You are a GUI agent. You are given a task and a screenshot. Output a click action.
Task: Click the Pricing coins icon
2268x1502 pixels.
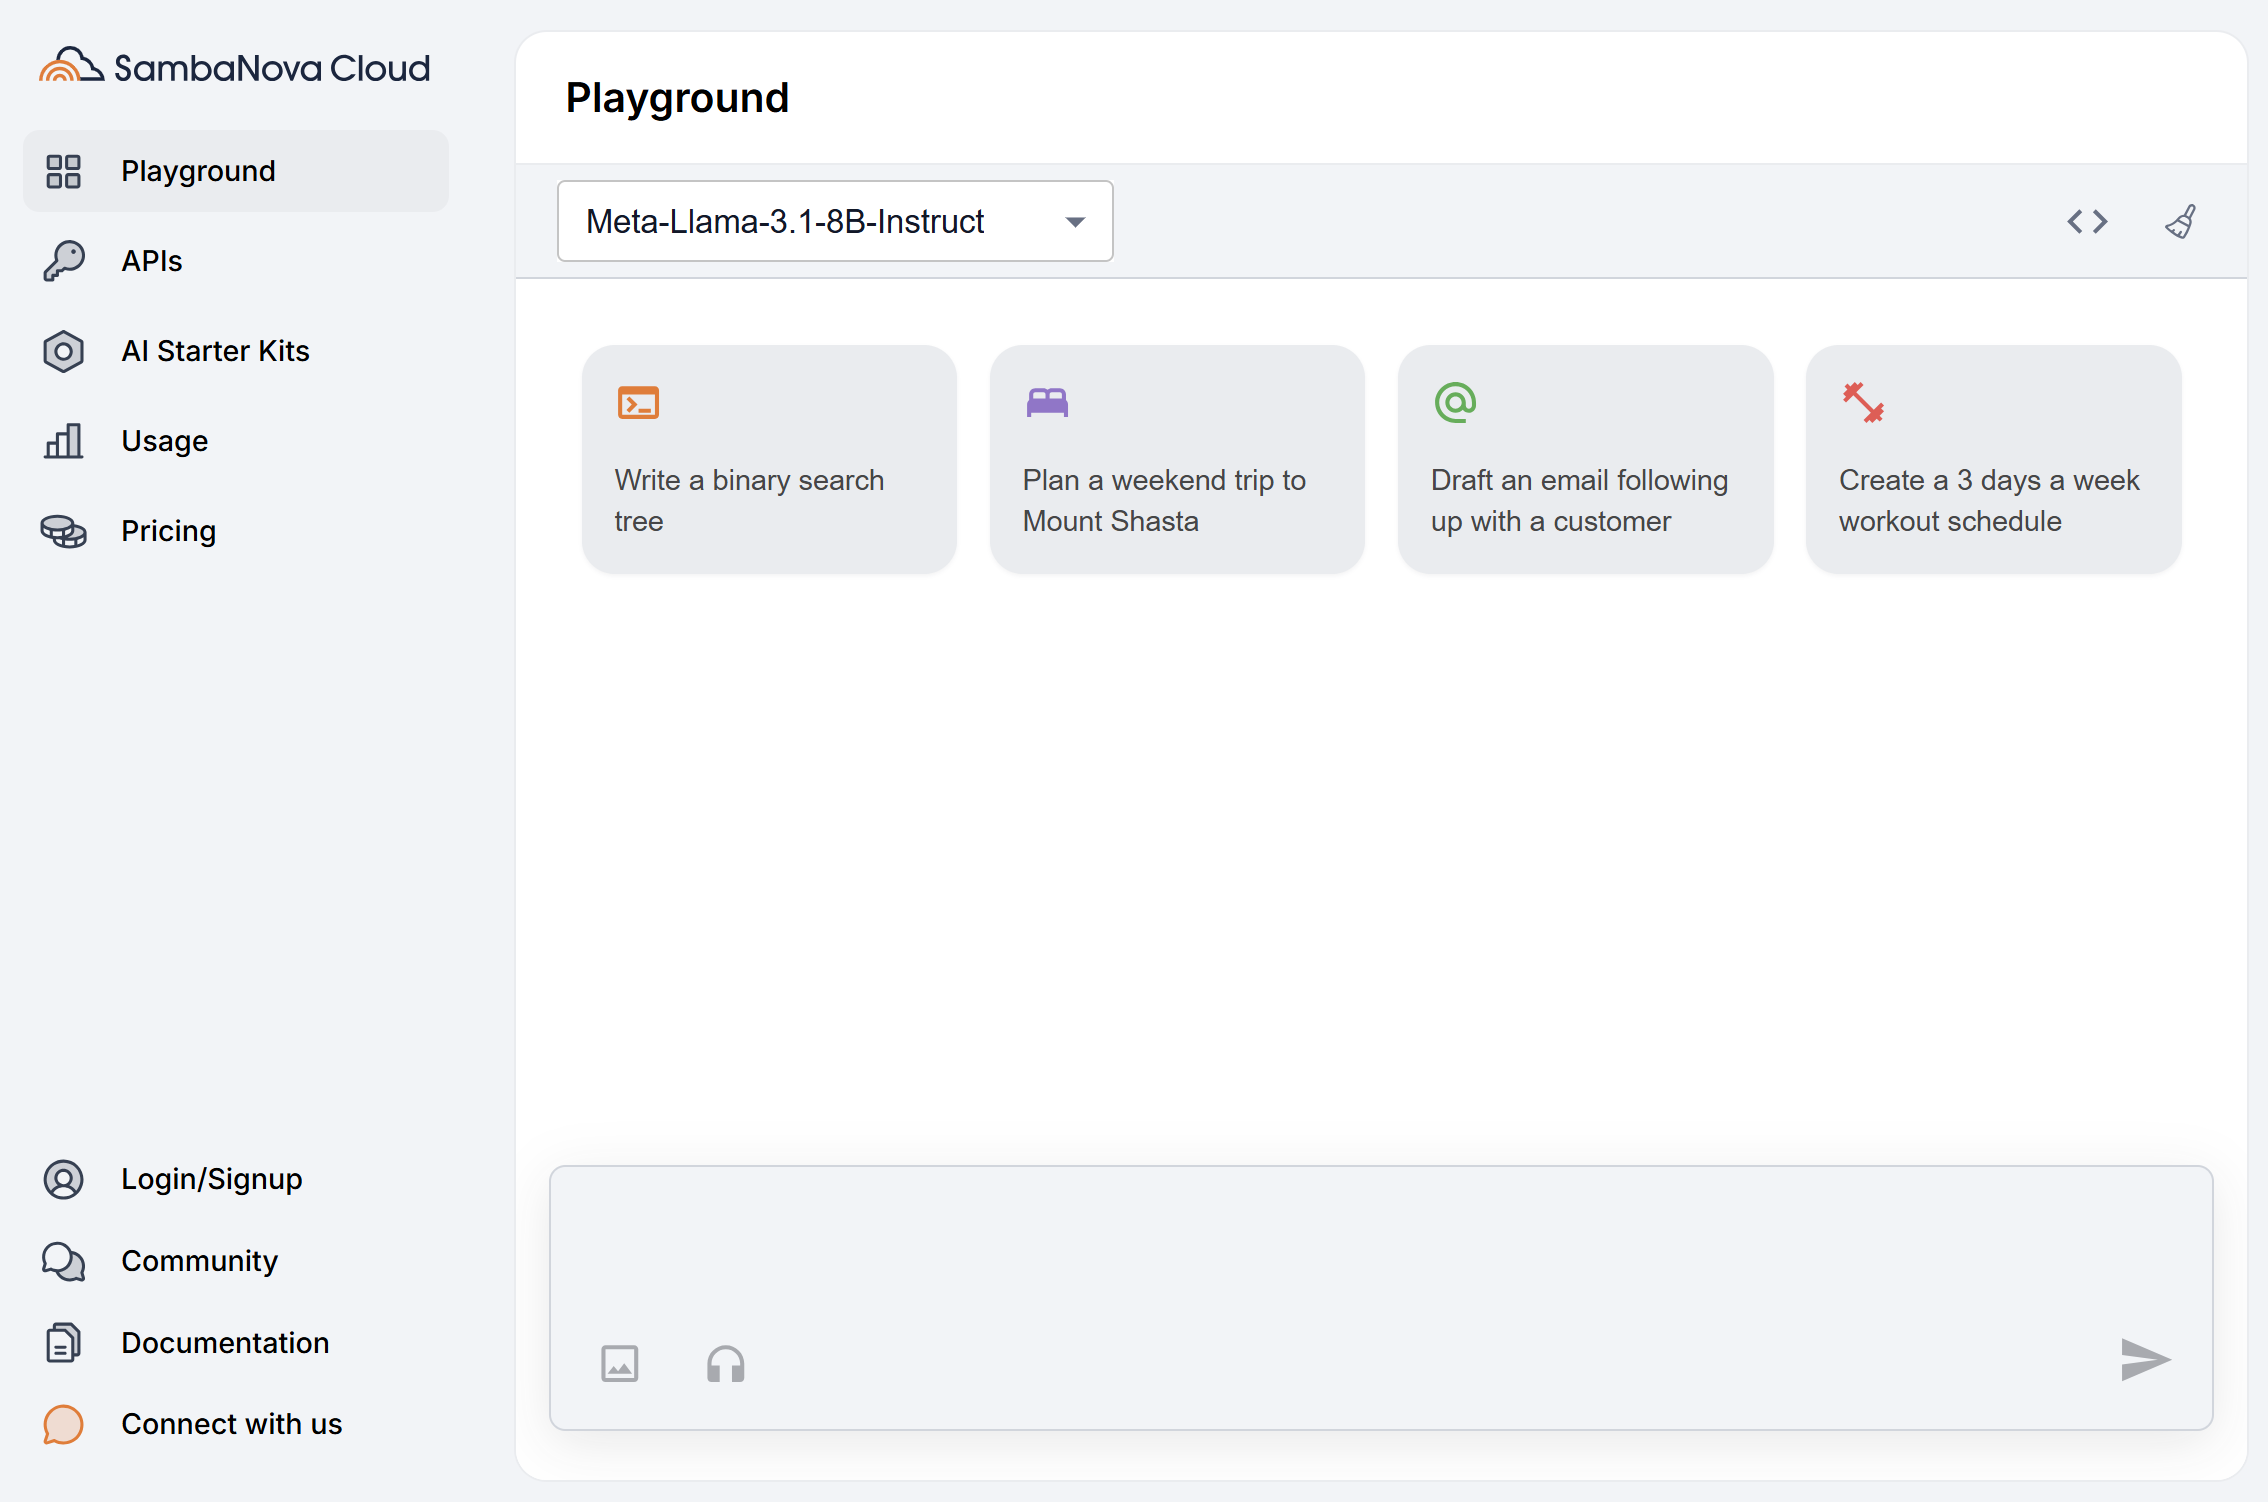(63, 531)
